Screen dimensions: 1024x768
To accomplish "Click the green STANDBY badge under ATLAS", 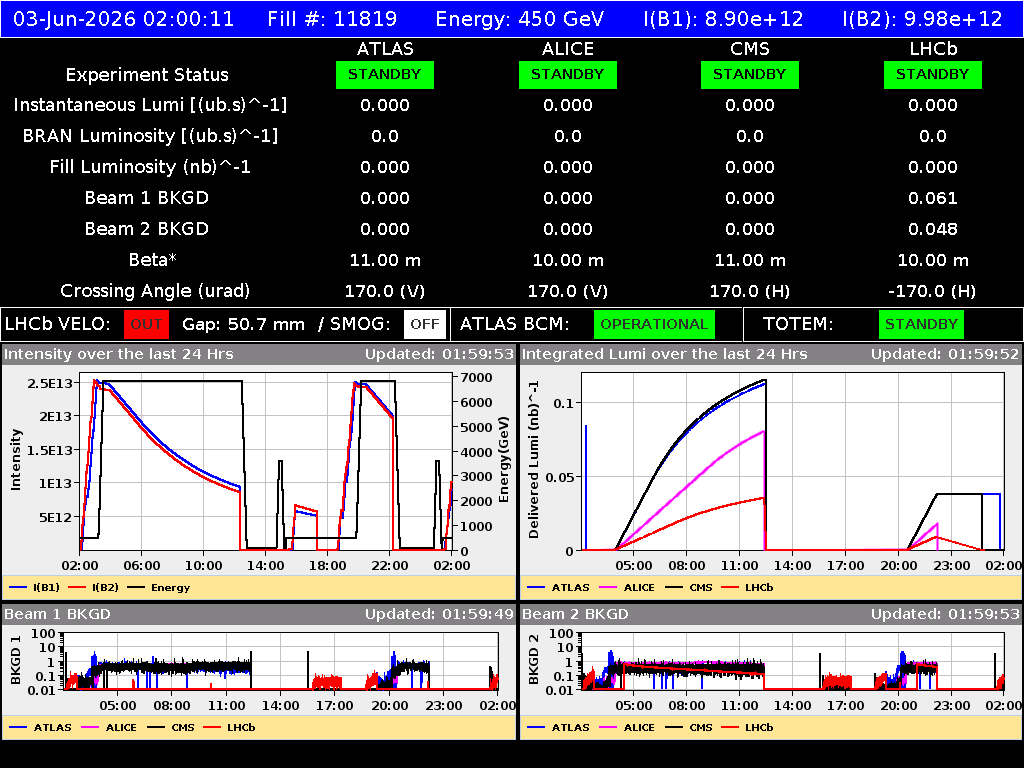I will point(385,74).
